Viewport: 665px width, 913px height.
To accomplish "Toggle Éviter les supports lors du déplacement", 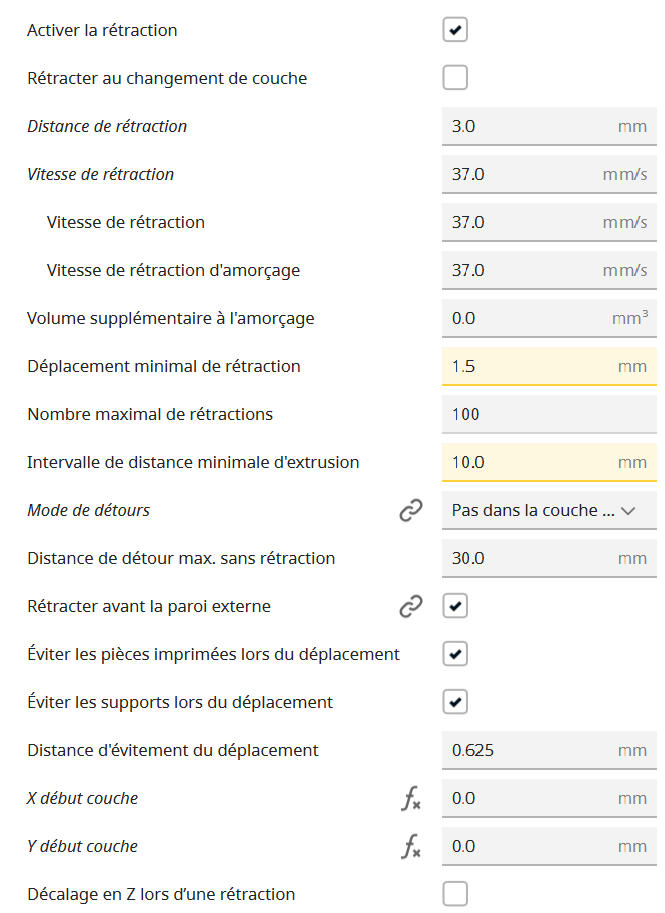I will pos(455,702).
